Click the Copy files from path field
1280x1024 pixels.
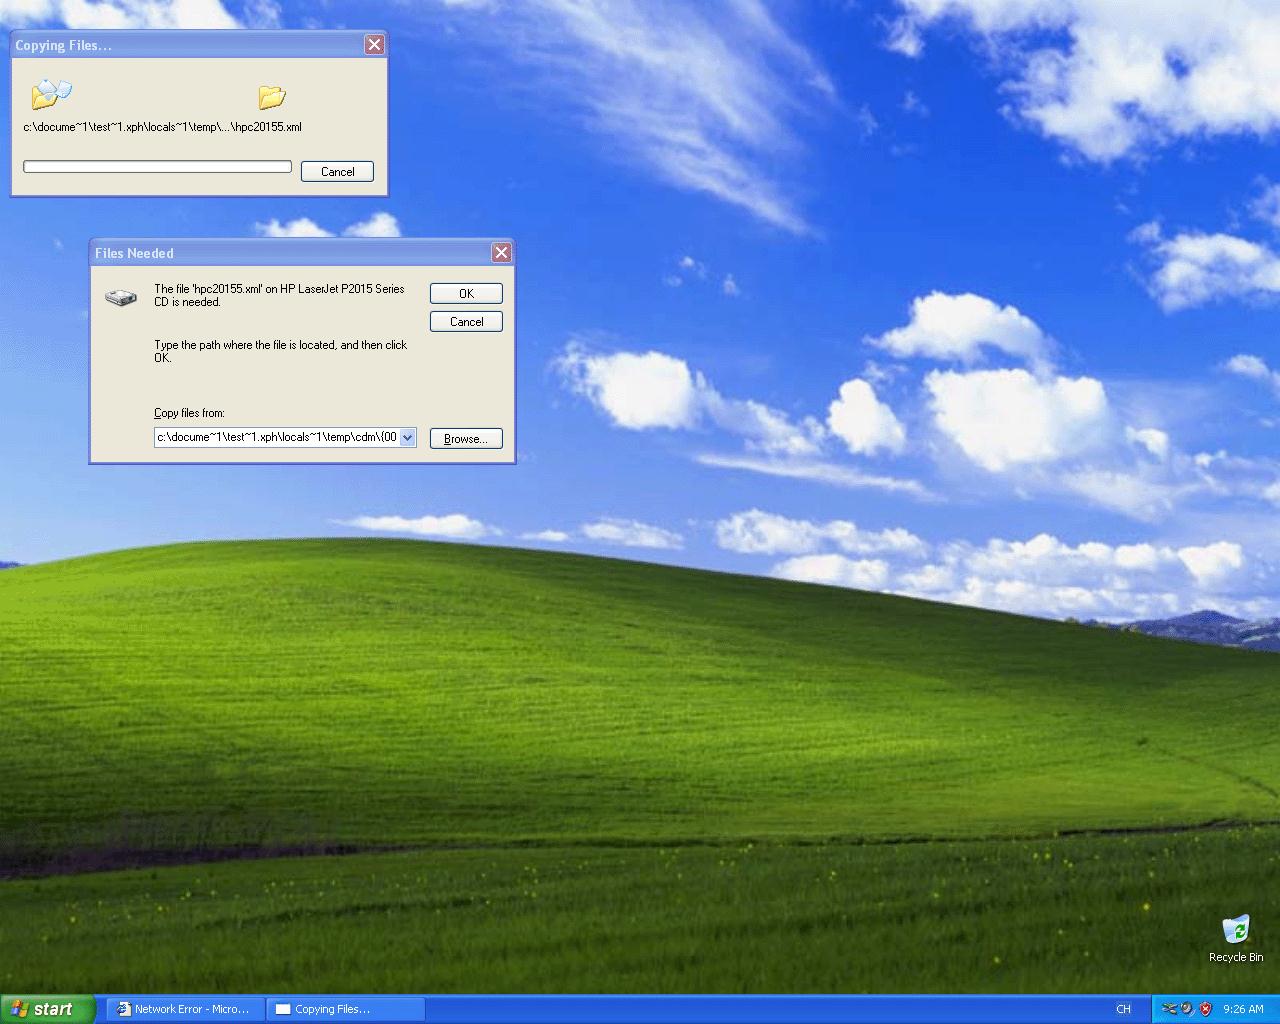click(277, 438)
